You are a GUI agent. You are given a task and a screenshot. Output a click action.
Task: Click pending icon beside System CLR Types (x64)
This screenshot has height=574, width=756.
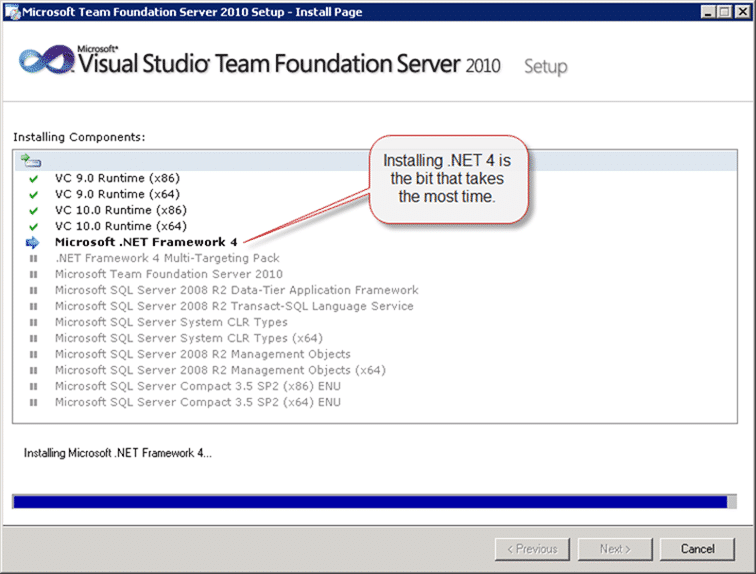pyautogui.click(x=33, y=338)
